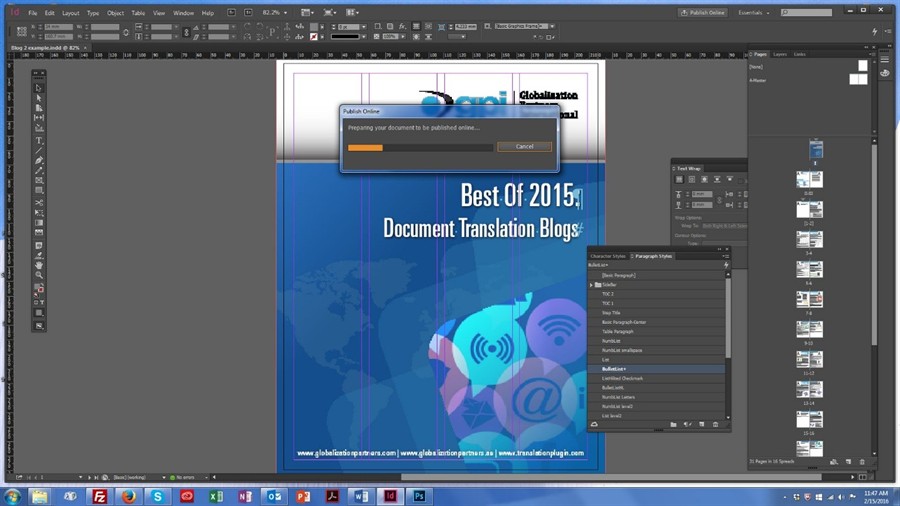Toggle Jump to next column wrap button
This screenshot has height=506, width=900.
point(730,180)
